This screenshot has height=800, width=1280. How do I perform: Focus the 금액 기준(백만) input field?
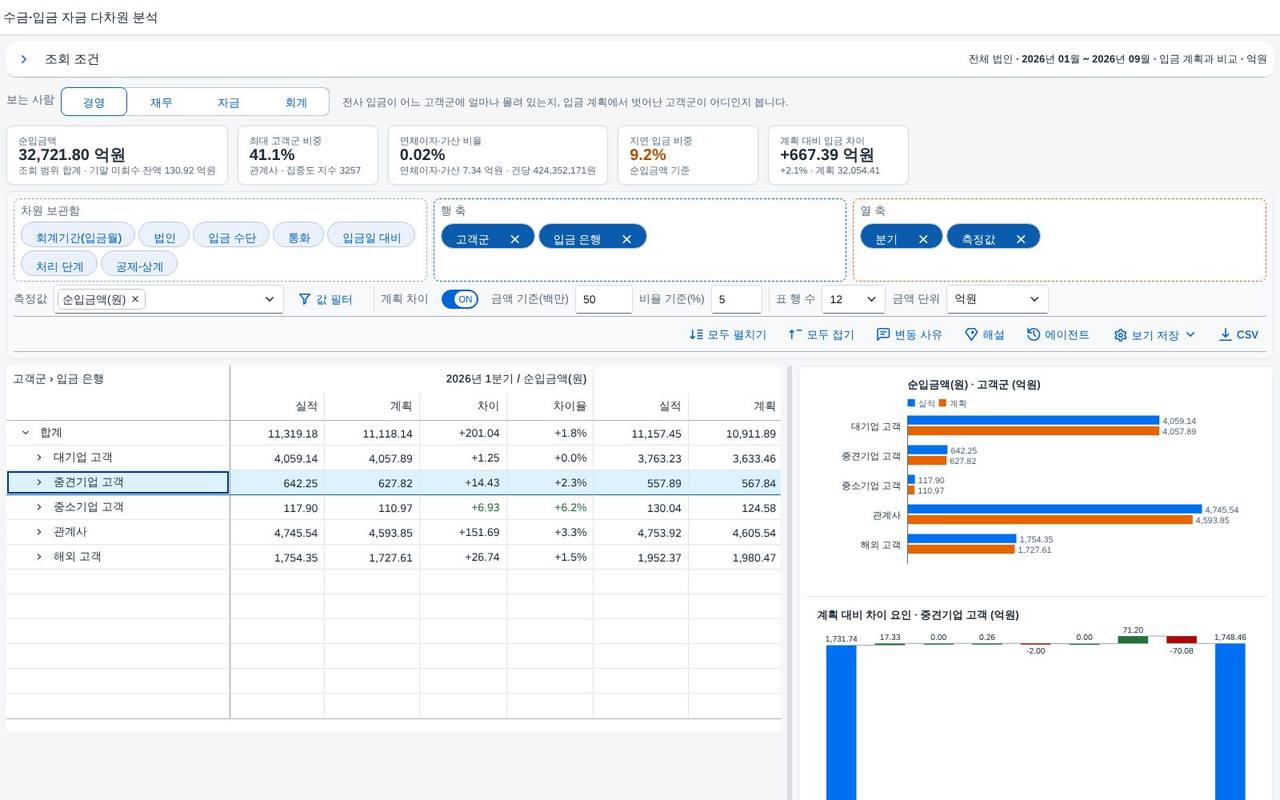[603, 299]
